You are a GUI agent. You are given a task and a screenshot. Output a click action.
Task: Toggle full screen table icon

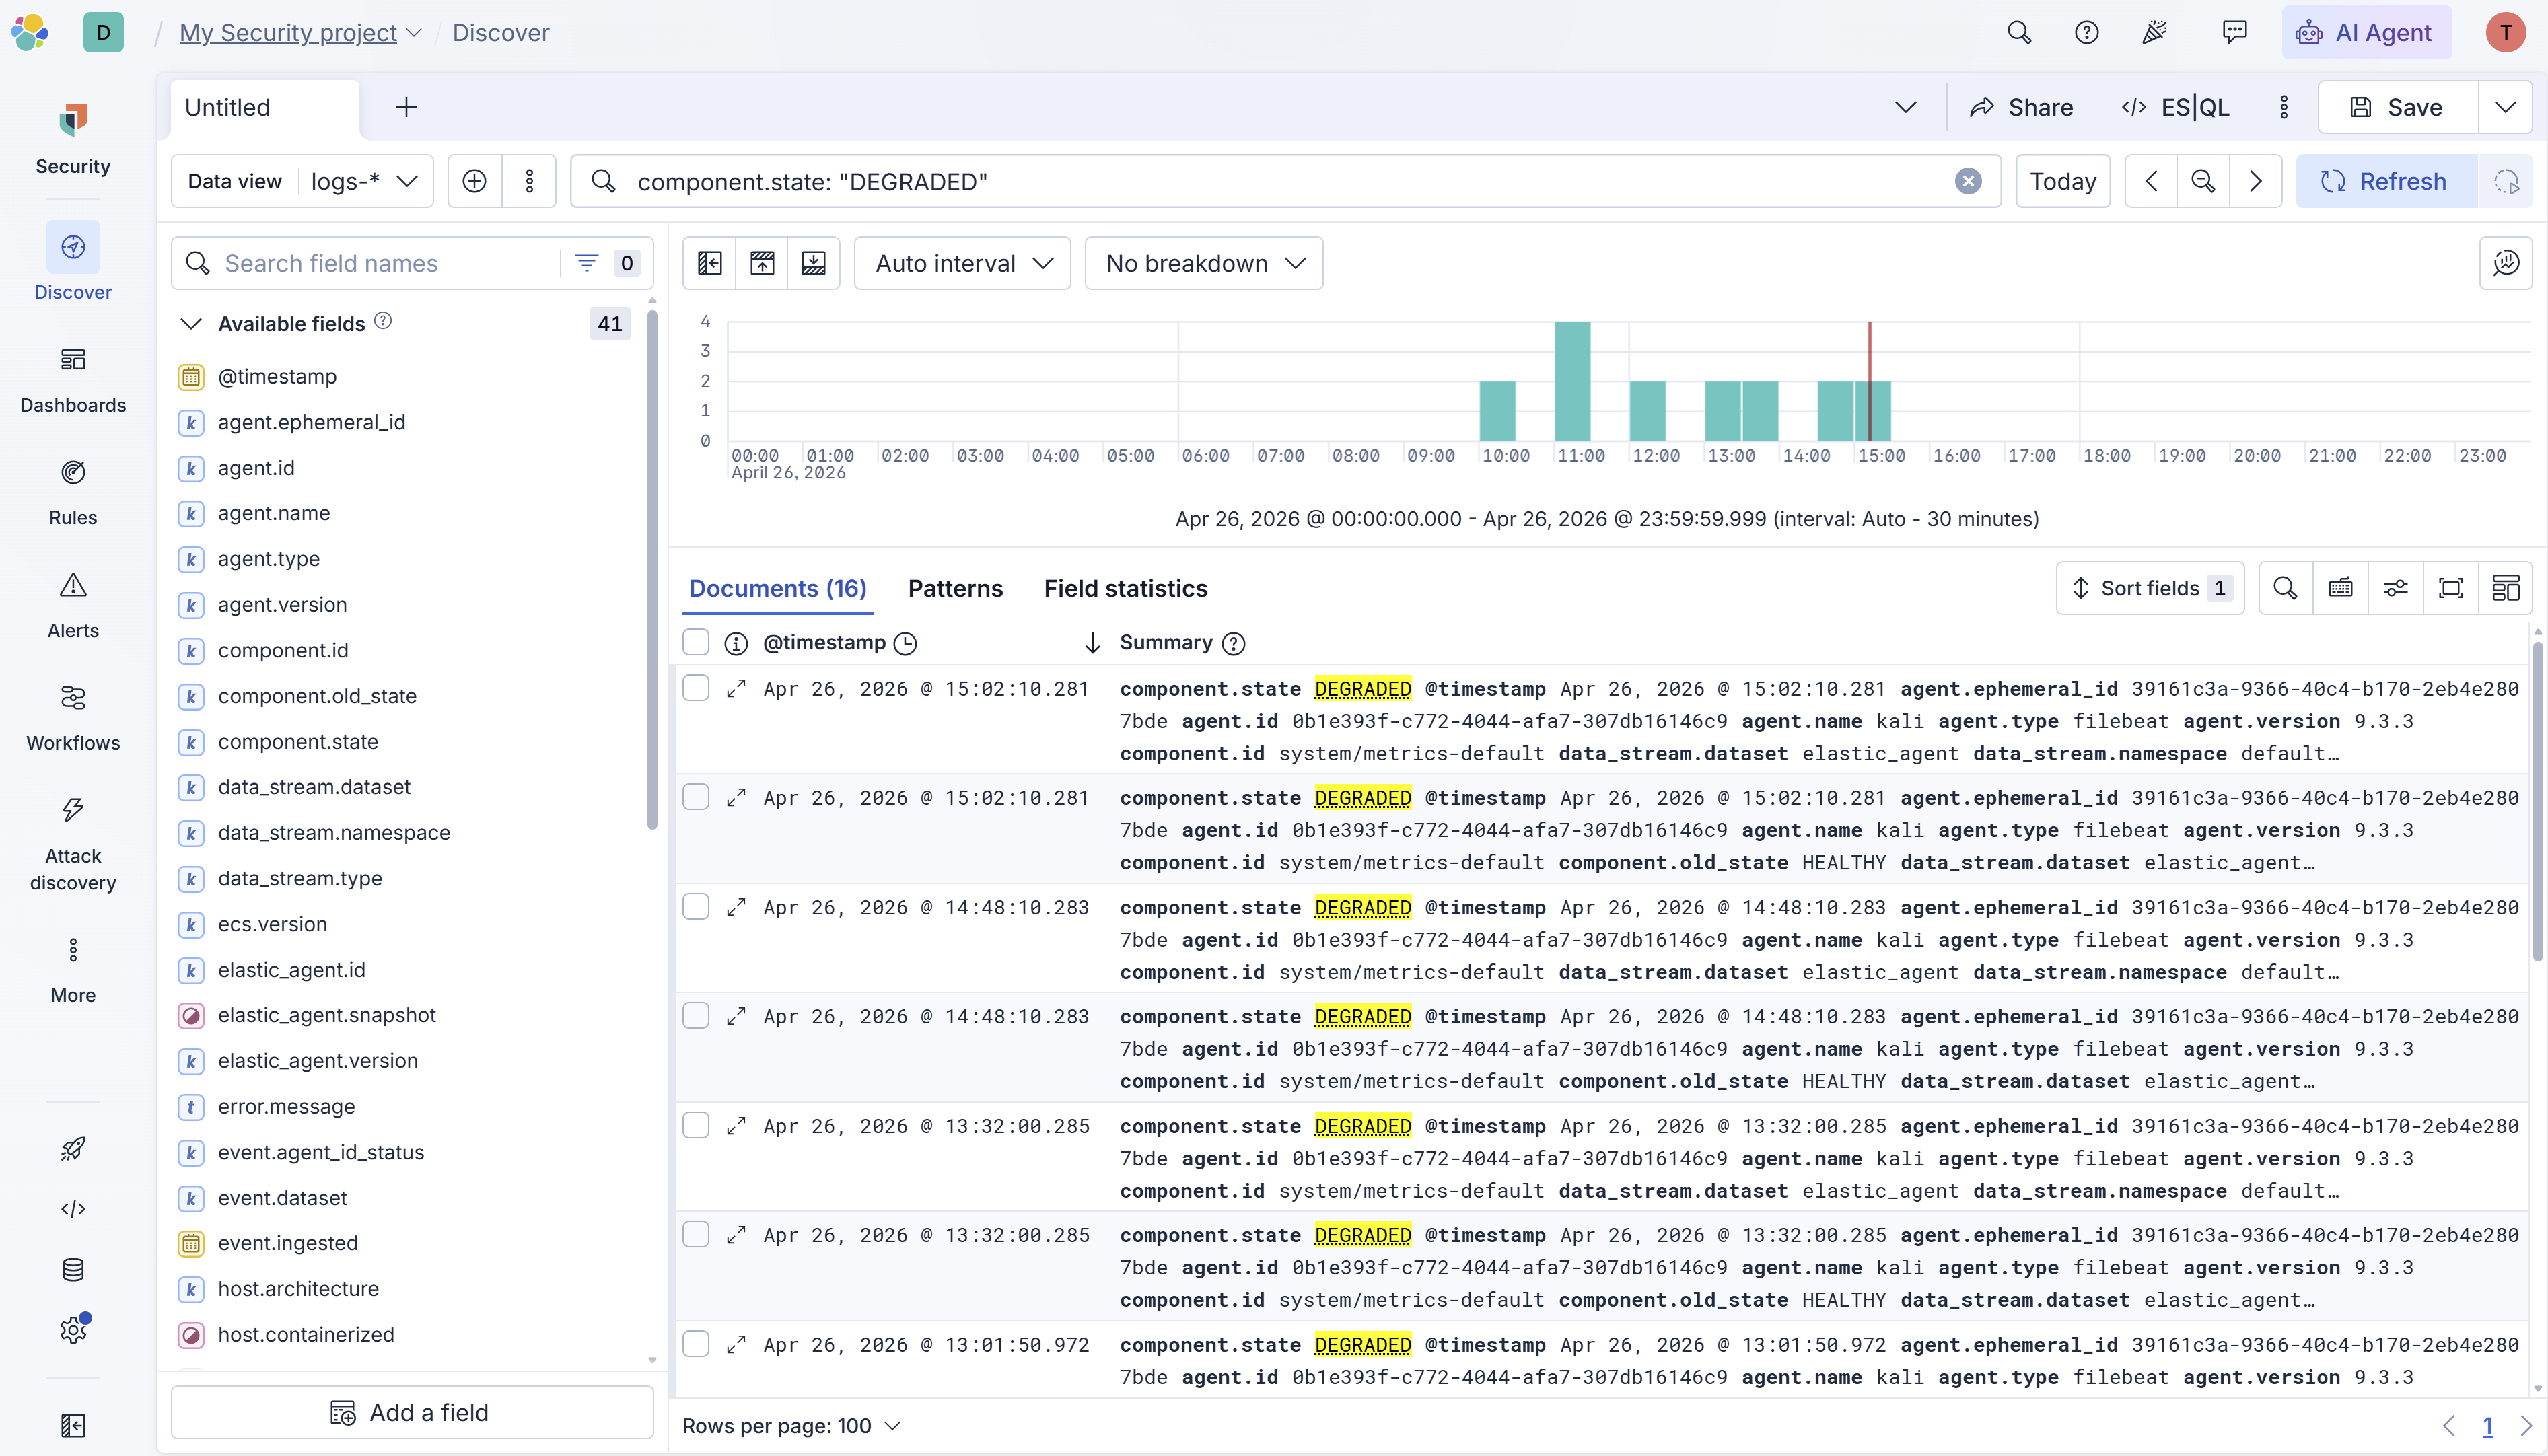pos(2450,588)
